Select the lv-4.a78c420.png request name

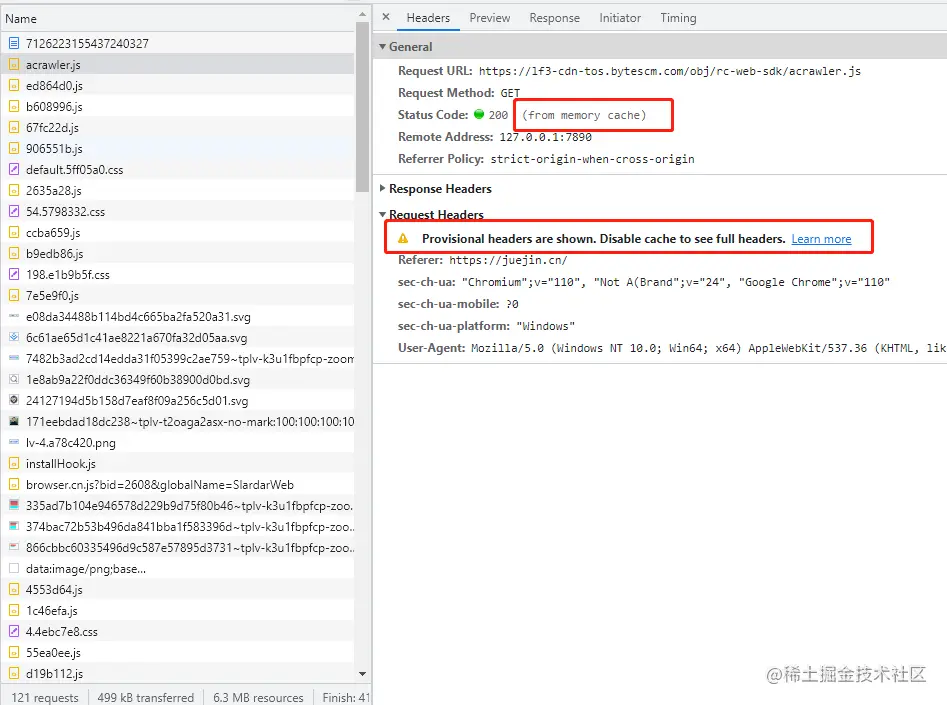[x=71, y=442]
